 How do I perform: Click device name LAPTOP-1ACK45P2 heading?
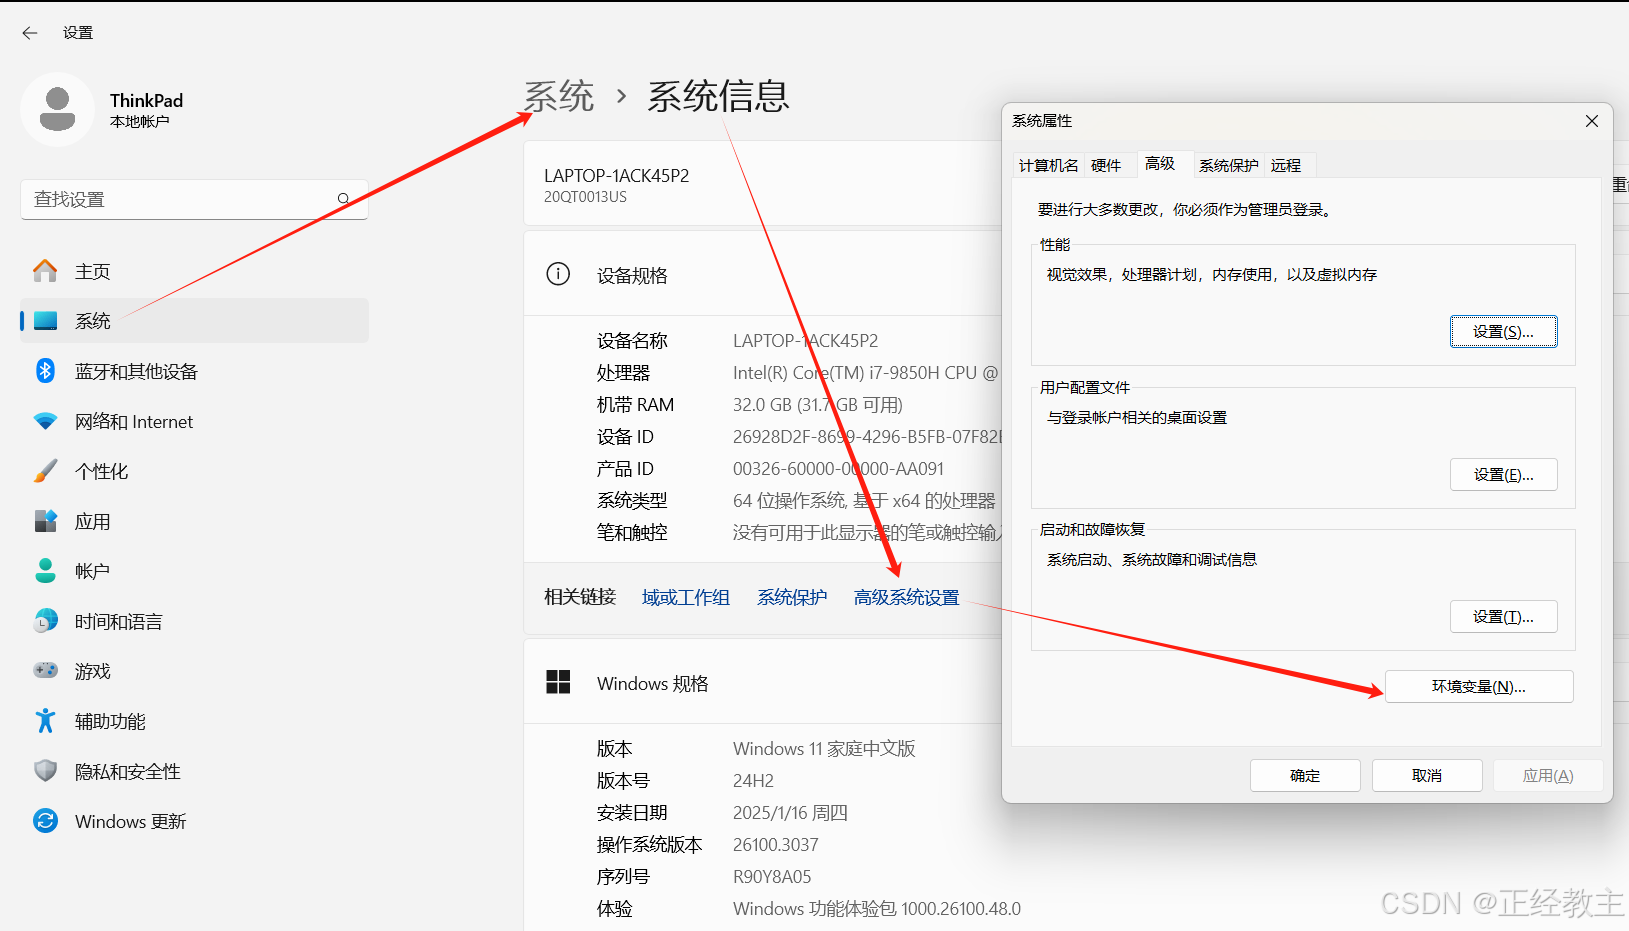tap(616, 175)
